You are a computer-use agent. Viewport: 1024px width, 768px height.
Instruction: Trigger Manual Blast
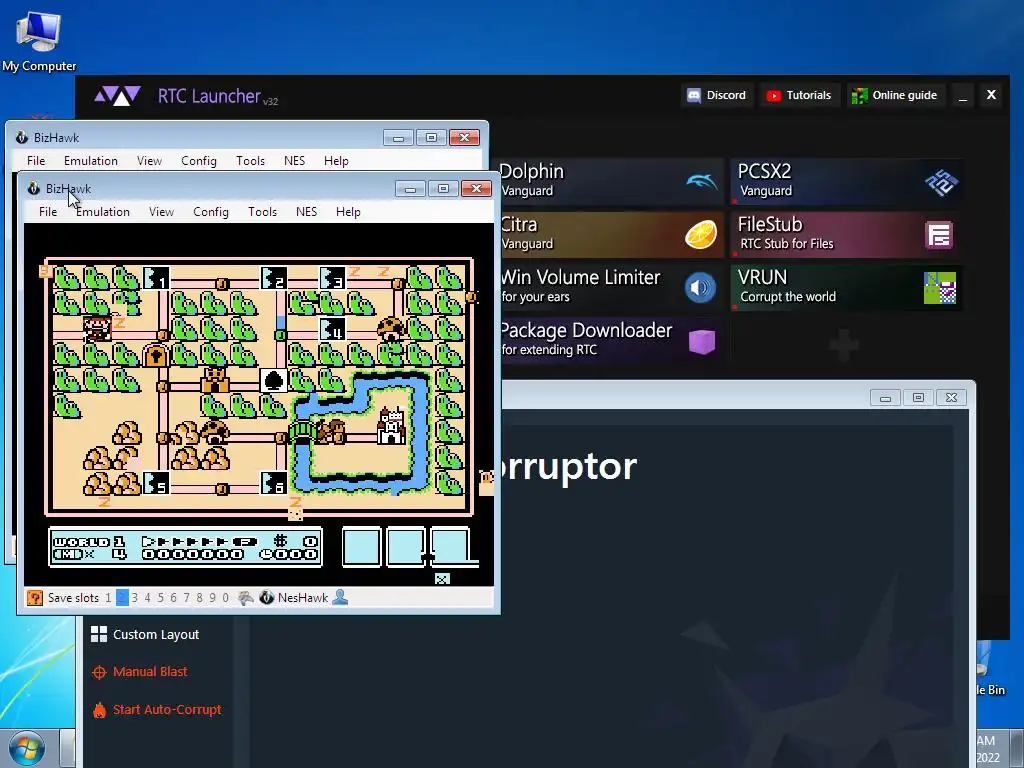pos(140,671)
